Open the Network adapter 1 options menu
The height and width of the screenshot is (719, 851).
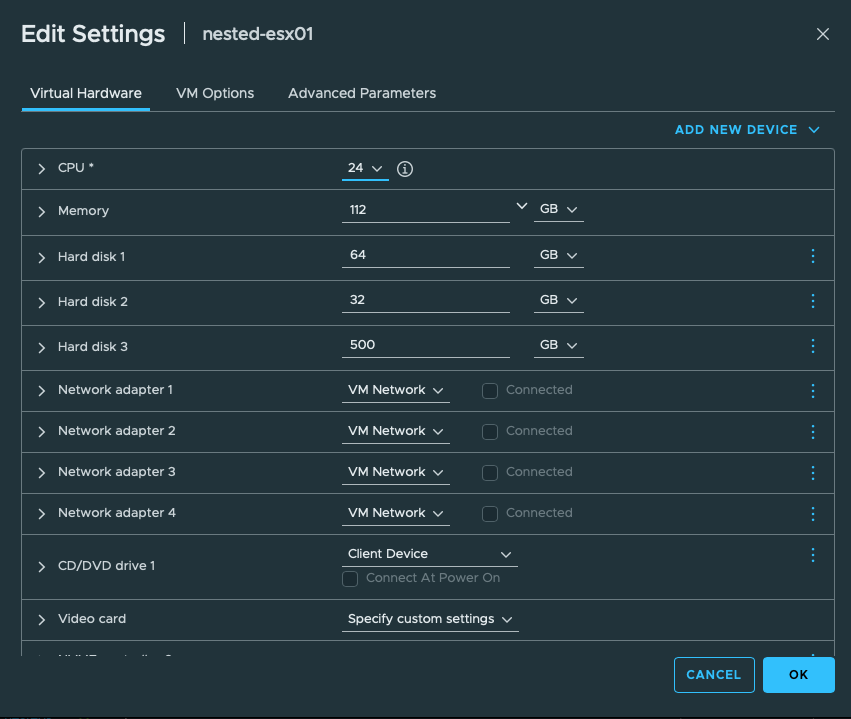point(812,391)
